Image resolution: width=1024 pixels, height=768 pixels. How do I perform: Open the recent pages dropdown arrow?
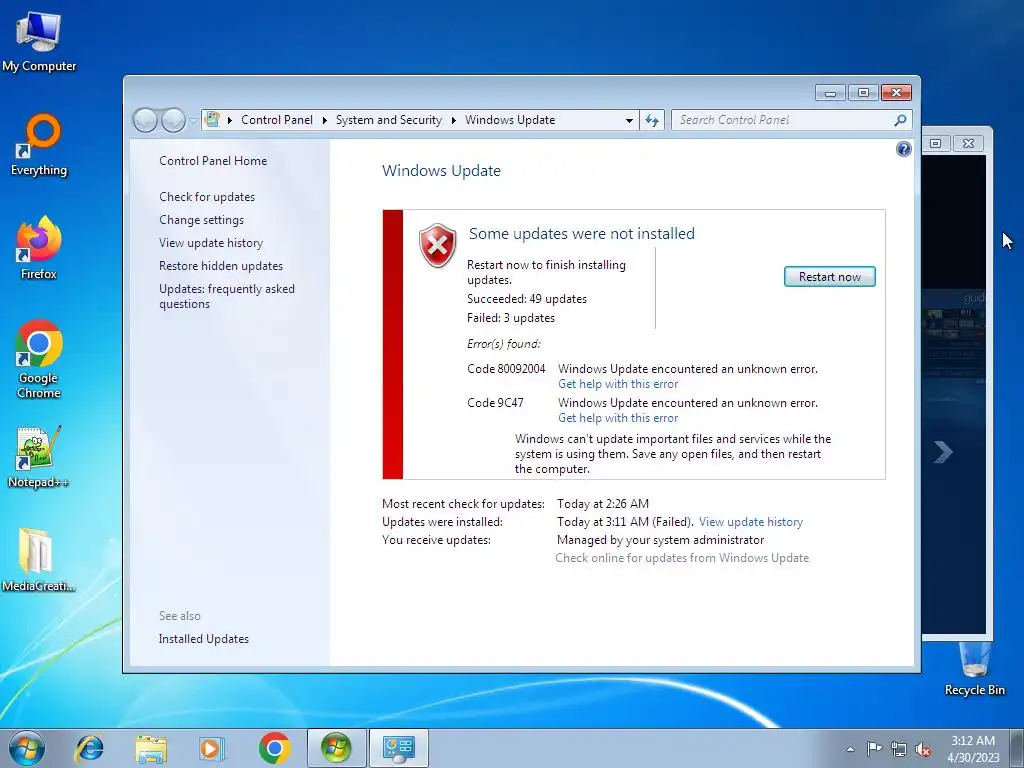tap(193, 121)
